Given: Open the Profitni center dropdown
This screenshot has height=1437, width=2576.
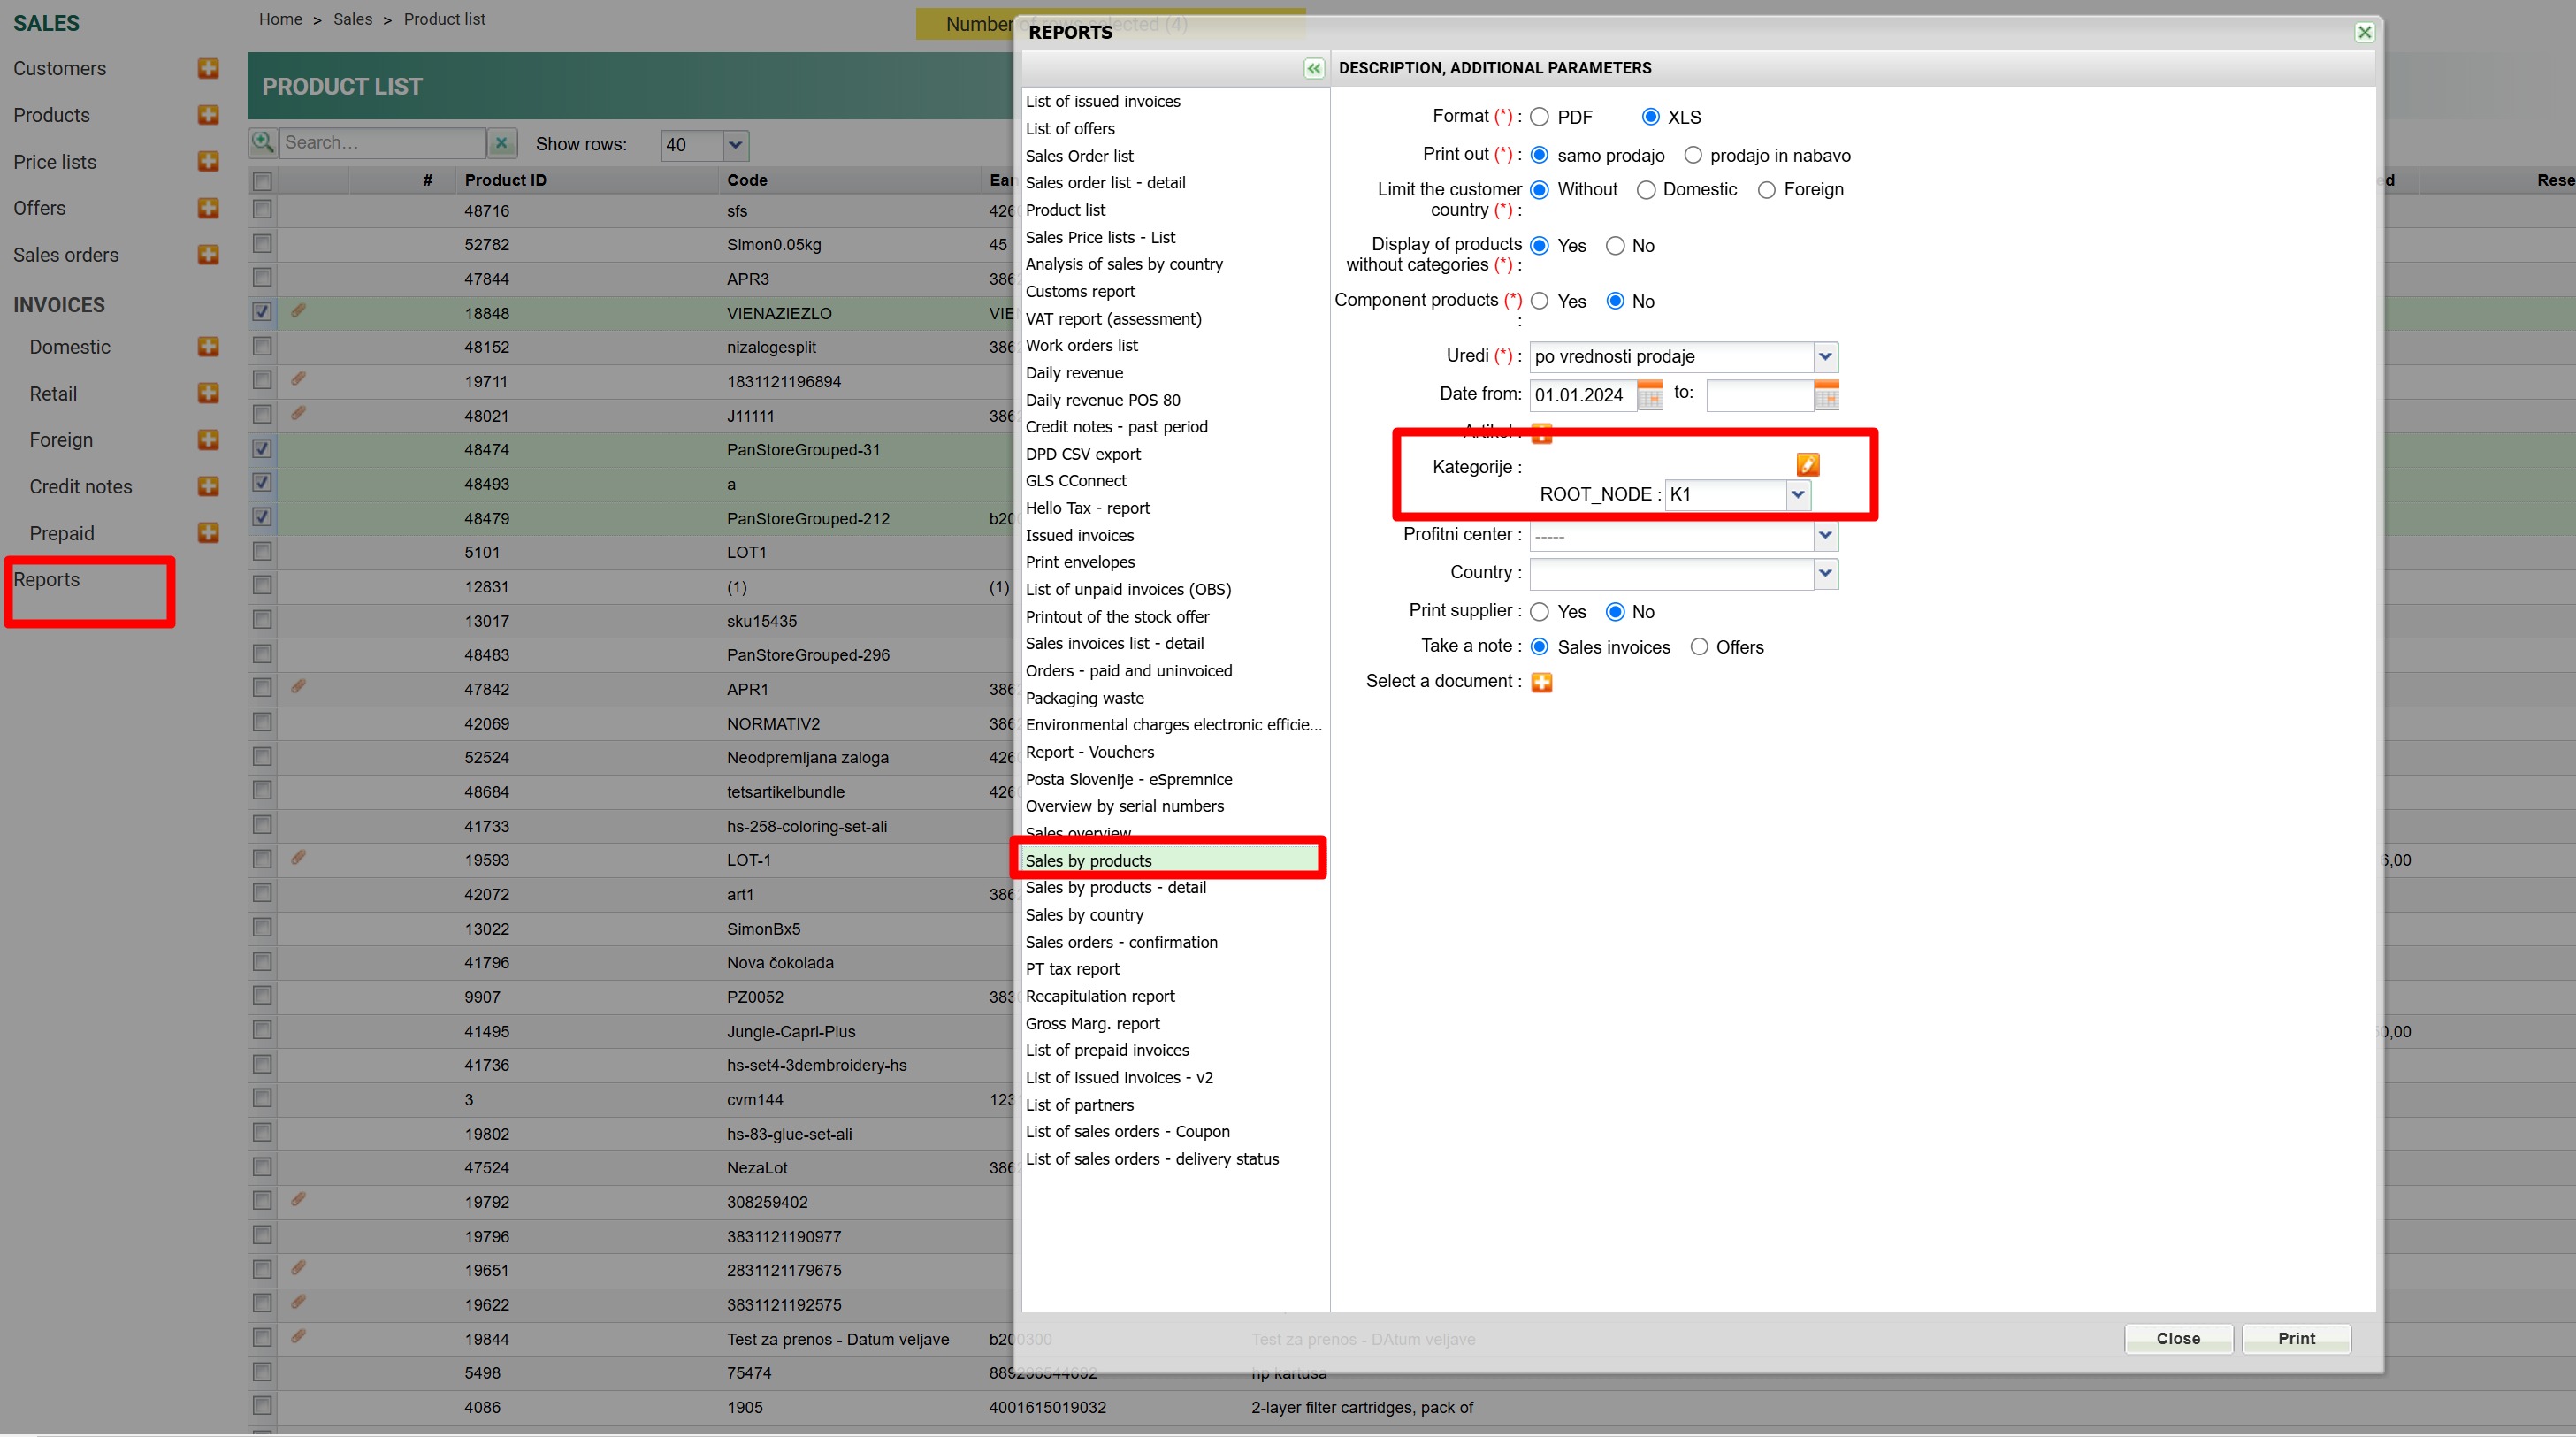Looking at the screenshot, I should click(x=1825, y=535).
